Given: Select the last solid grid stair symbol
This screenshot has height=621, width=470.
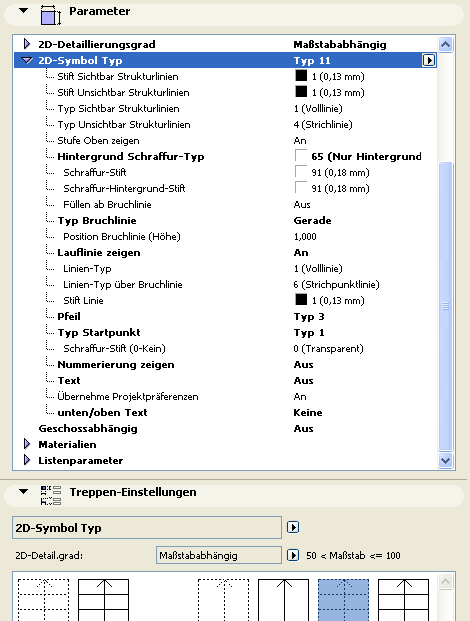Looking at the screenshot, I should (x=403, y=600).
